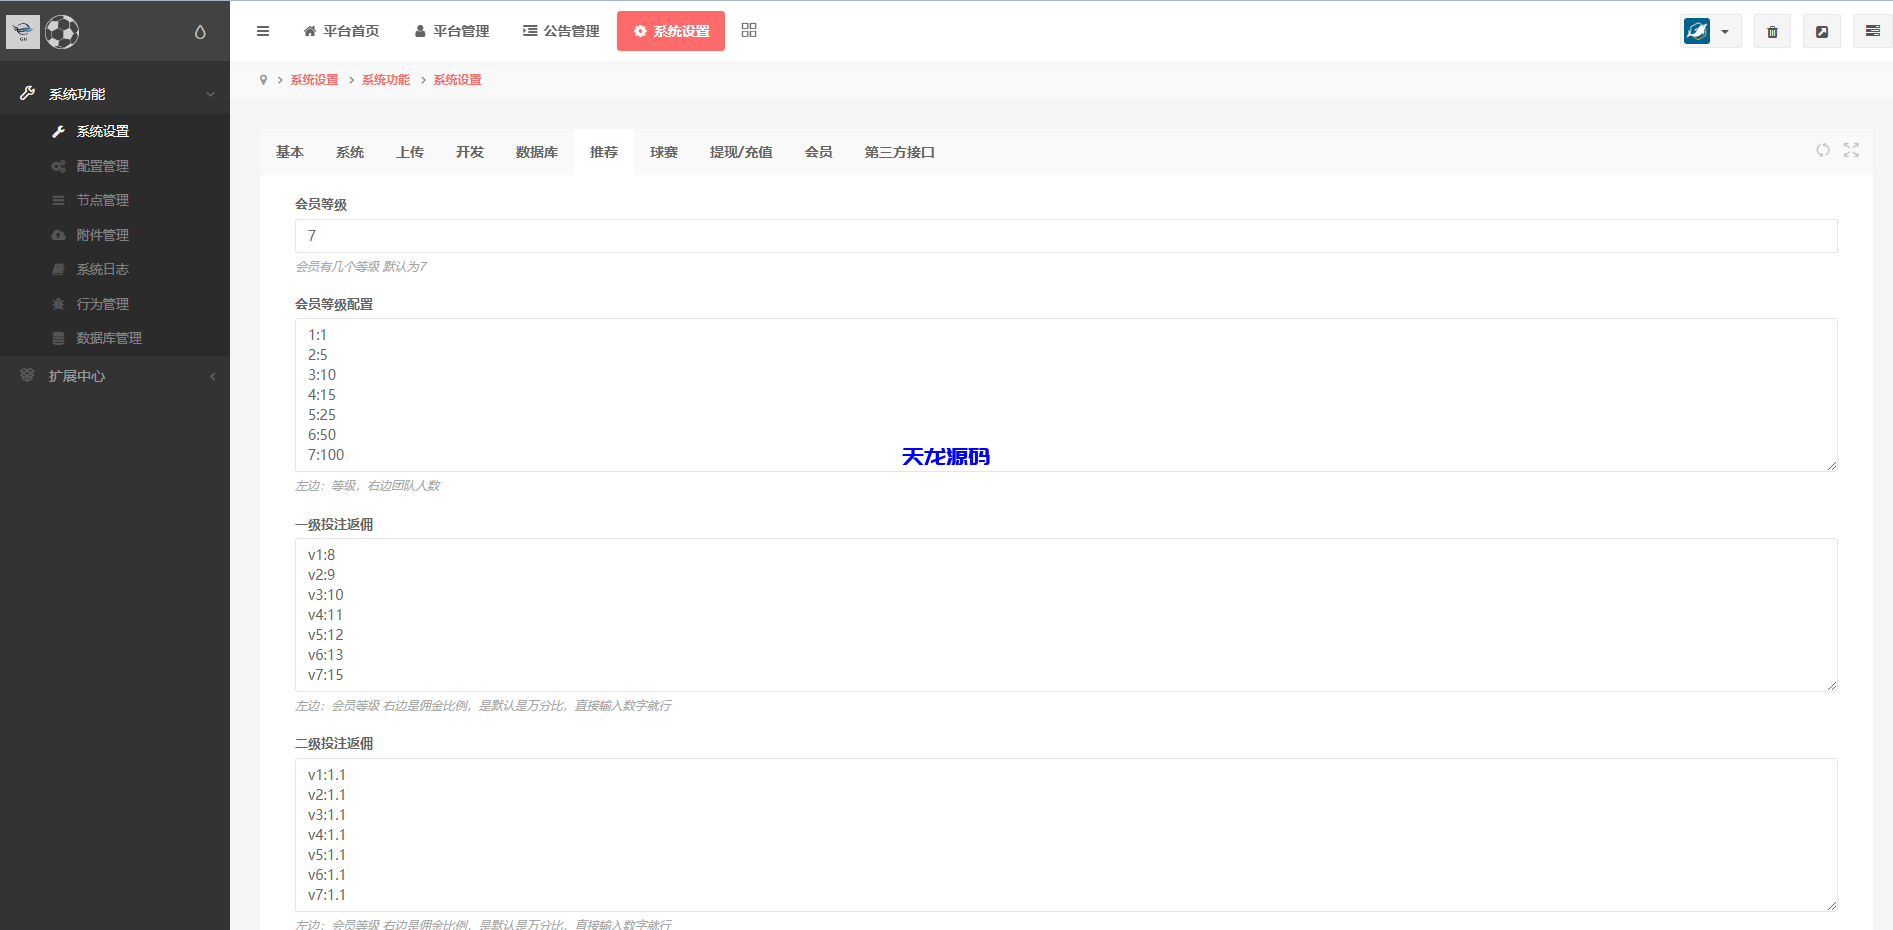Select 配置管理 in the sidebar

click(103, 166)
